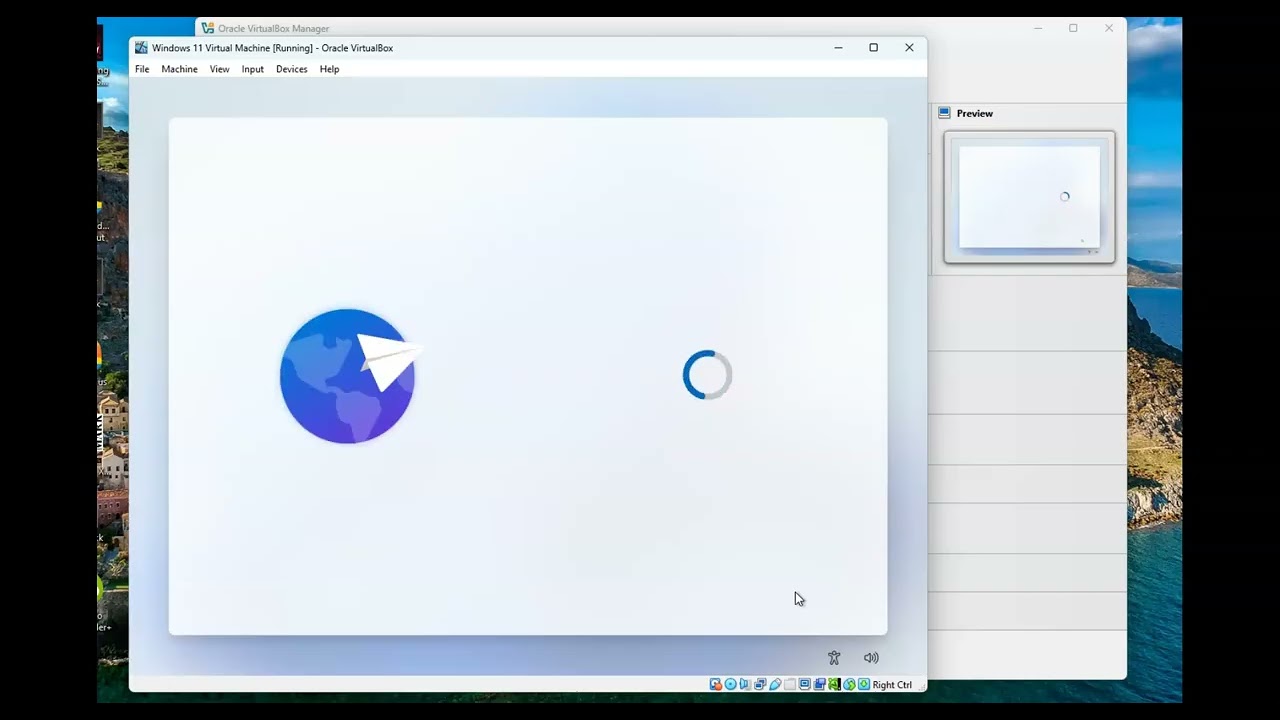Close the Windows 11 Virtual Machine window
The width and height of the screenshot is (1280, 720).
tap(909, 47)
